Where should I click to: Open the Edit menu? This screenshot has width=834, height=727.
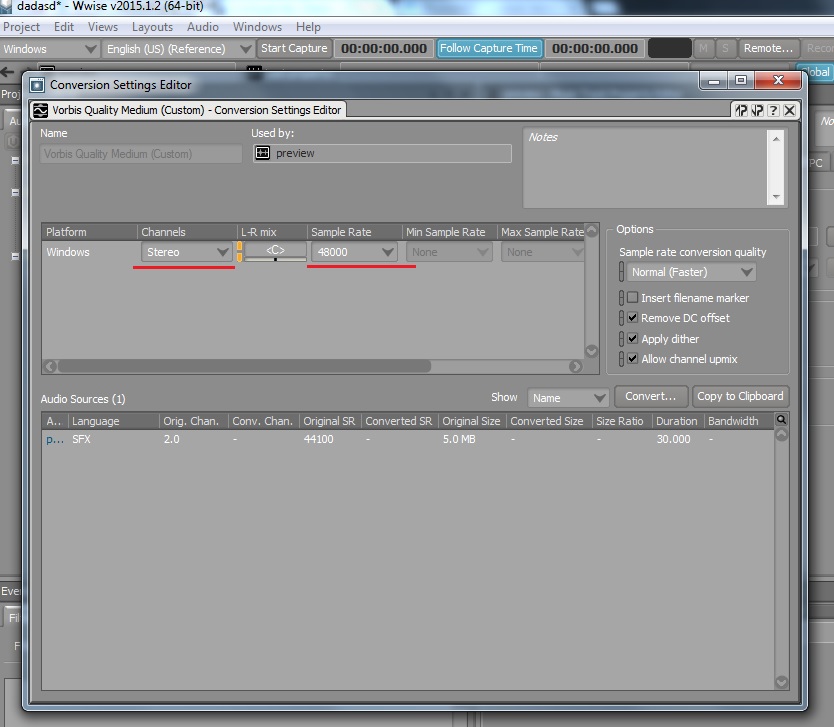pos(64,27)
